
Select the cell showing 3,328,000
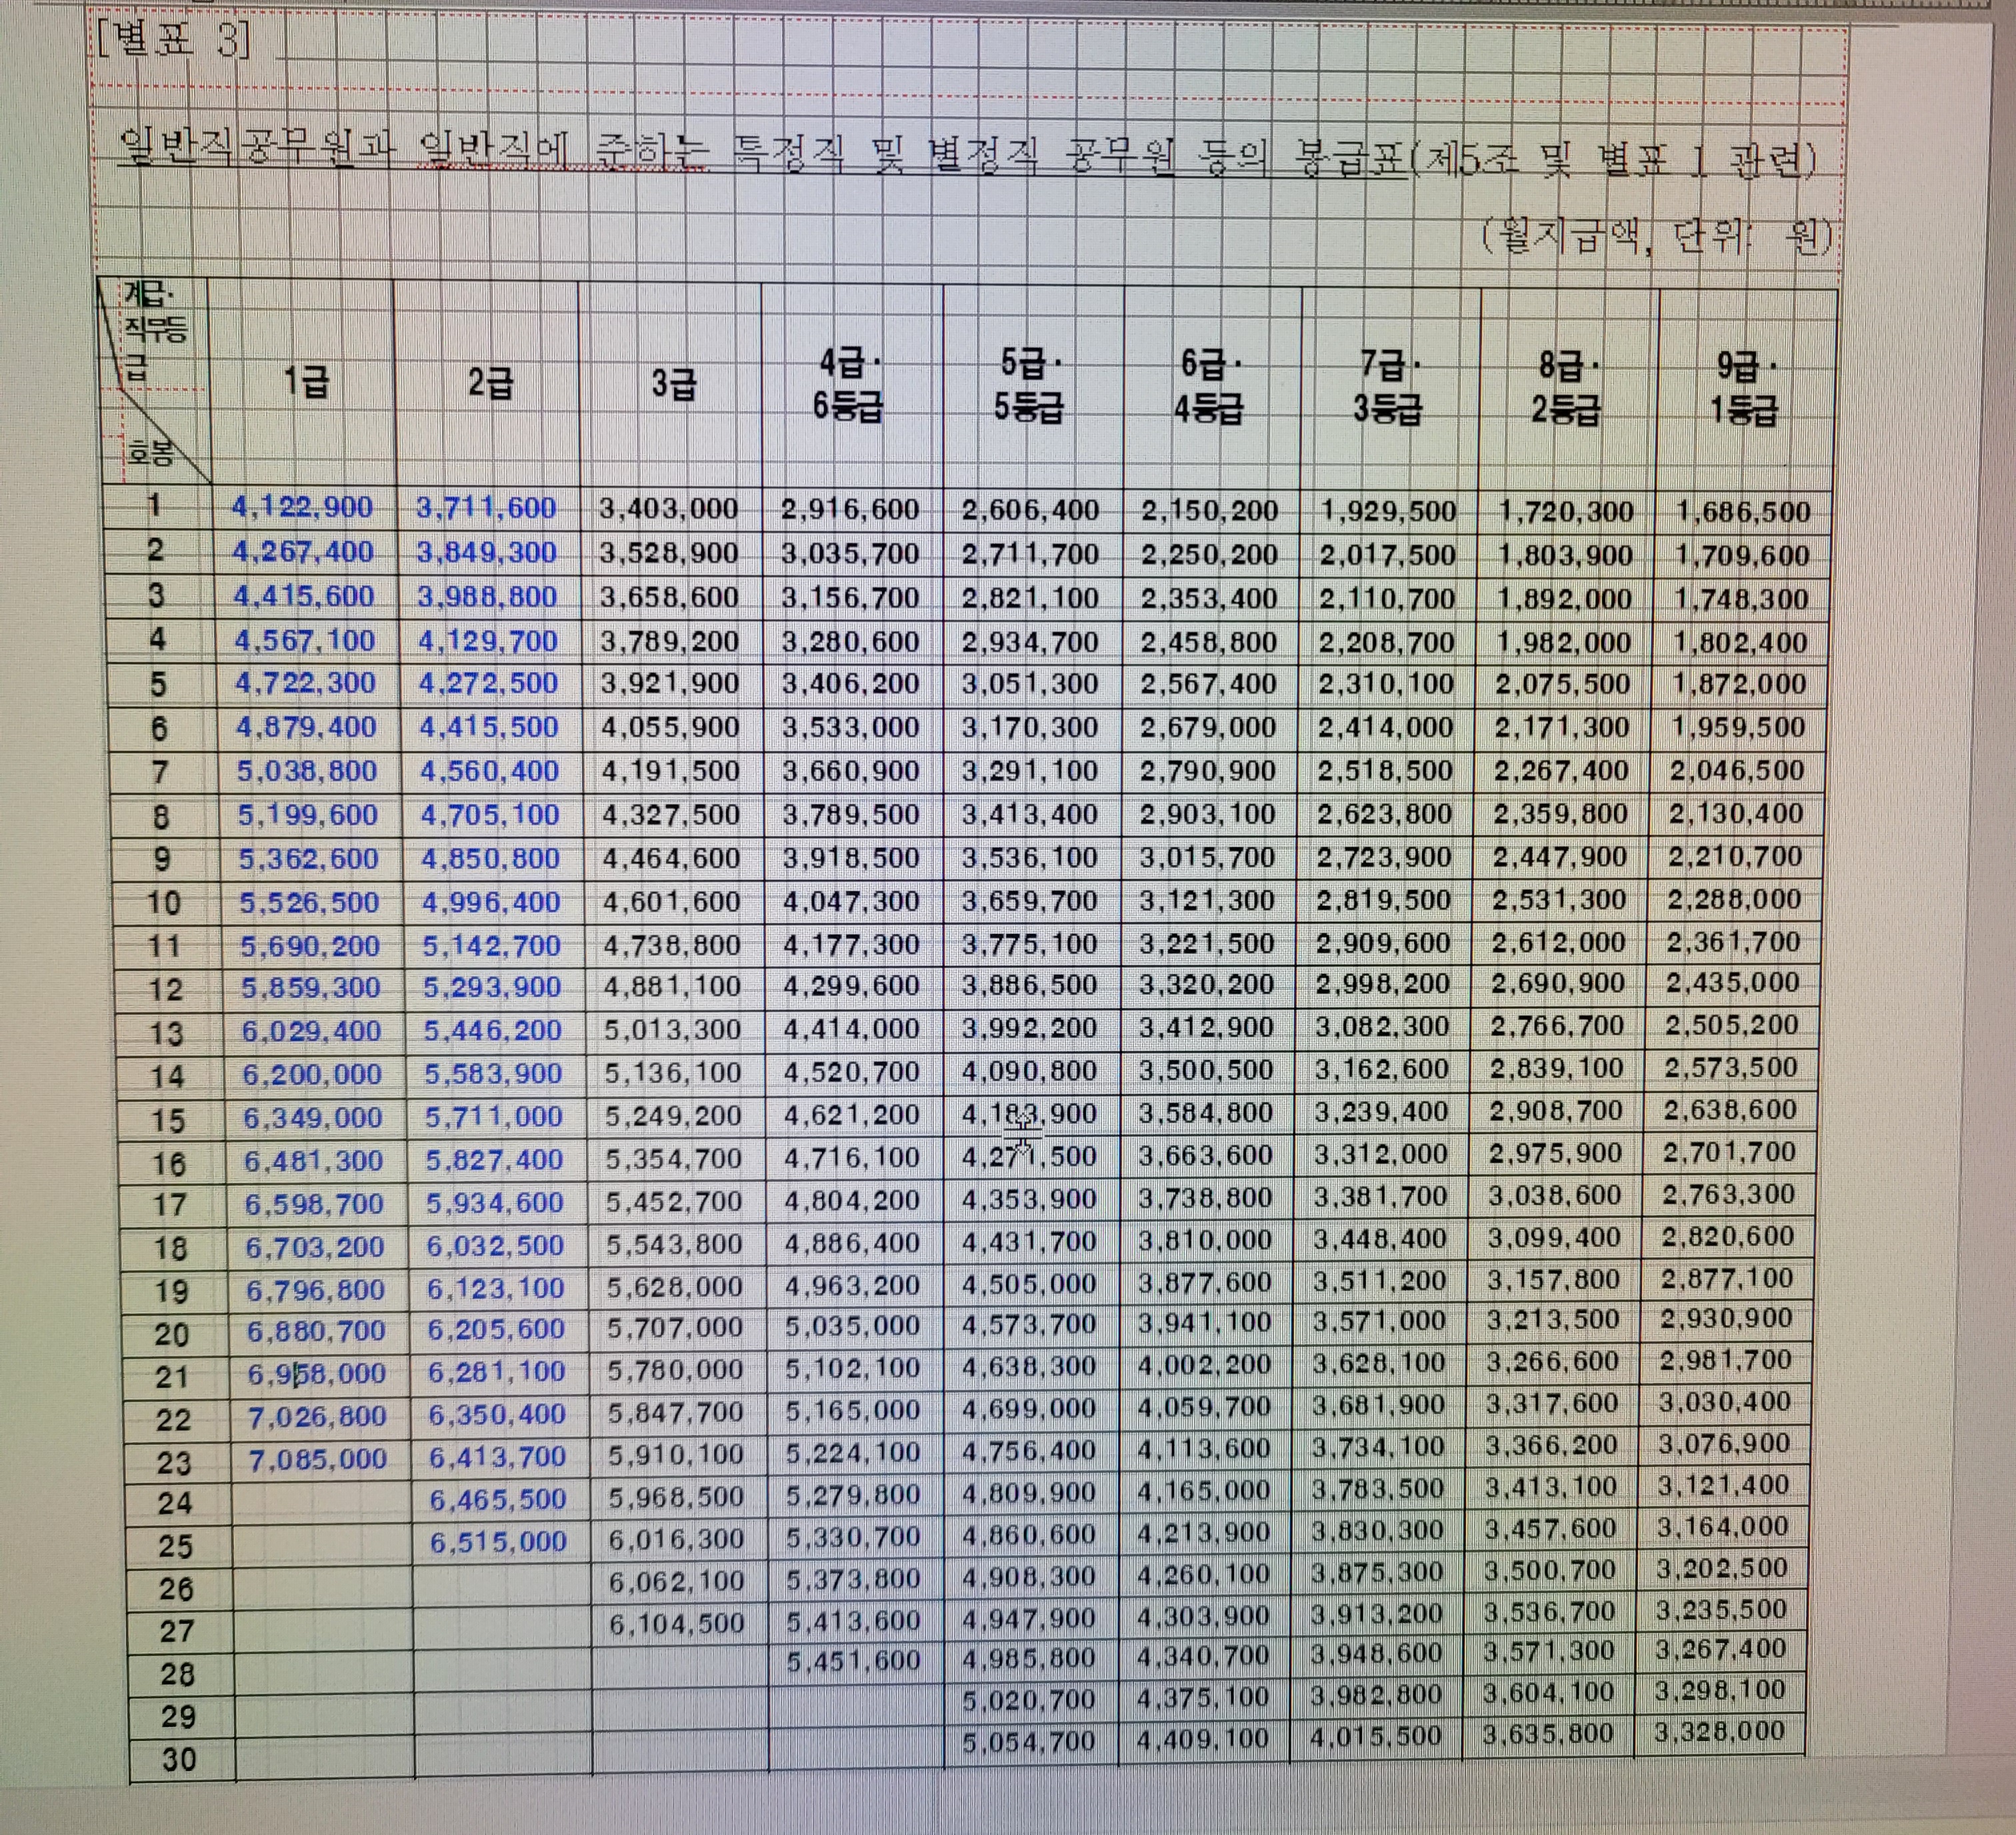coord(1719,1731)
